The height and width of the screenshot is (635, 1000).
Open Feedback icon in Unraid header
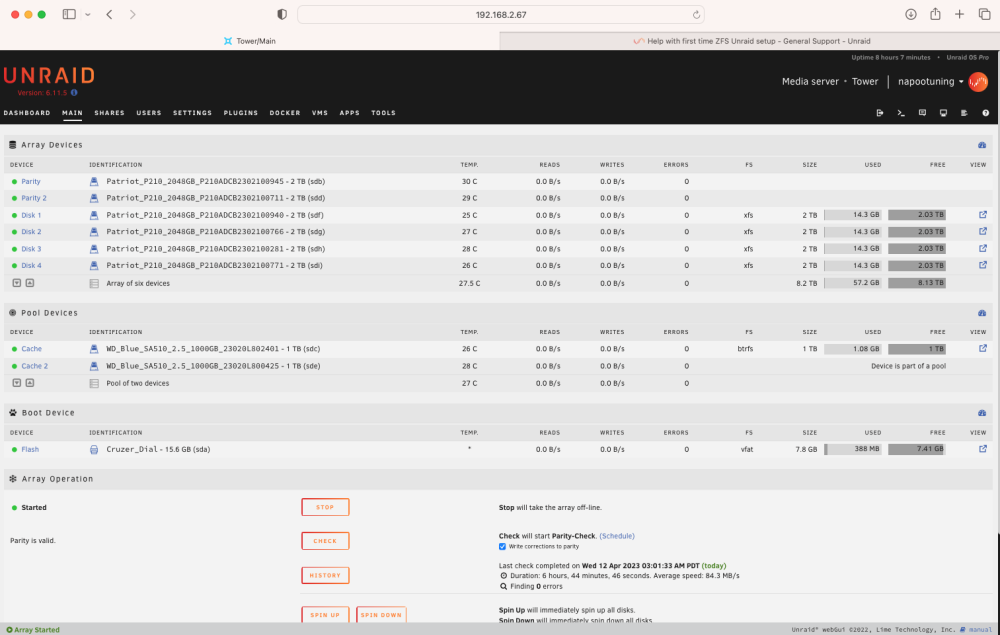[922, 113]
